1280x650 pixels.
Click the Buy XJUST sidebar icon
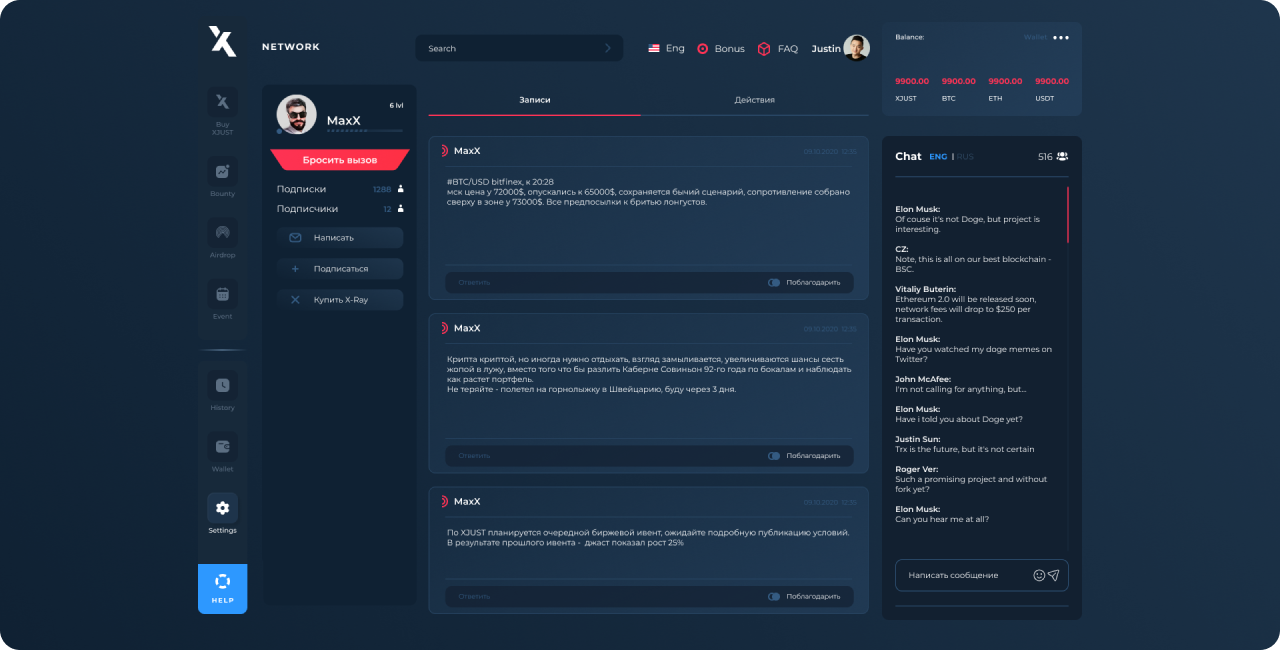point(222,102)
